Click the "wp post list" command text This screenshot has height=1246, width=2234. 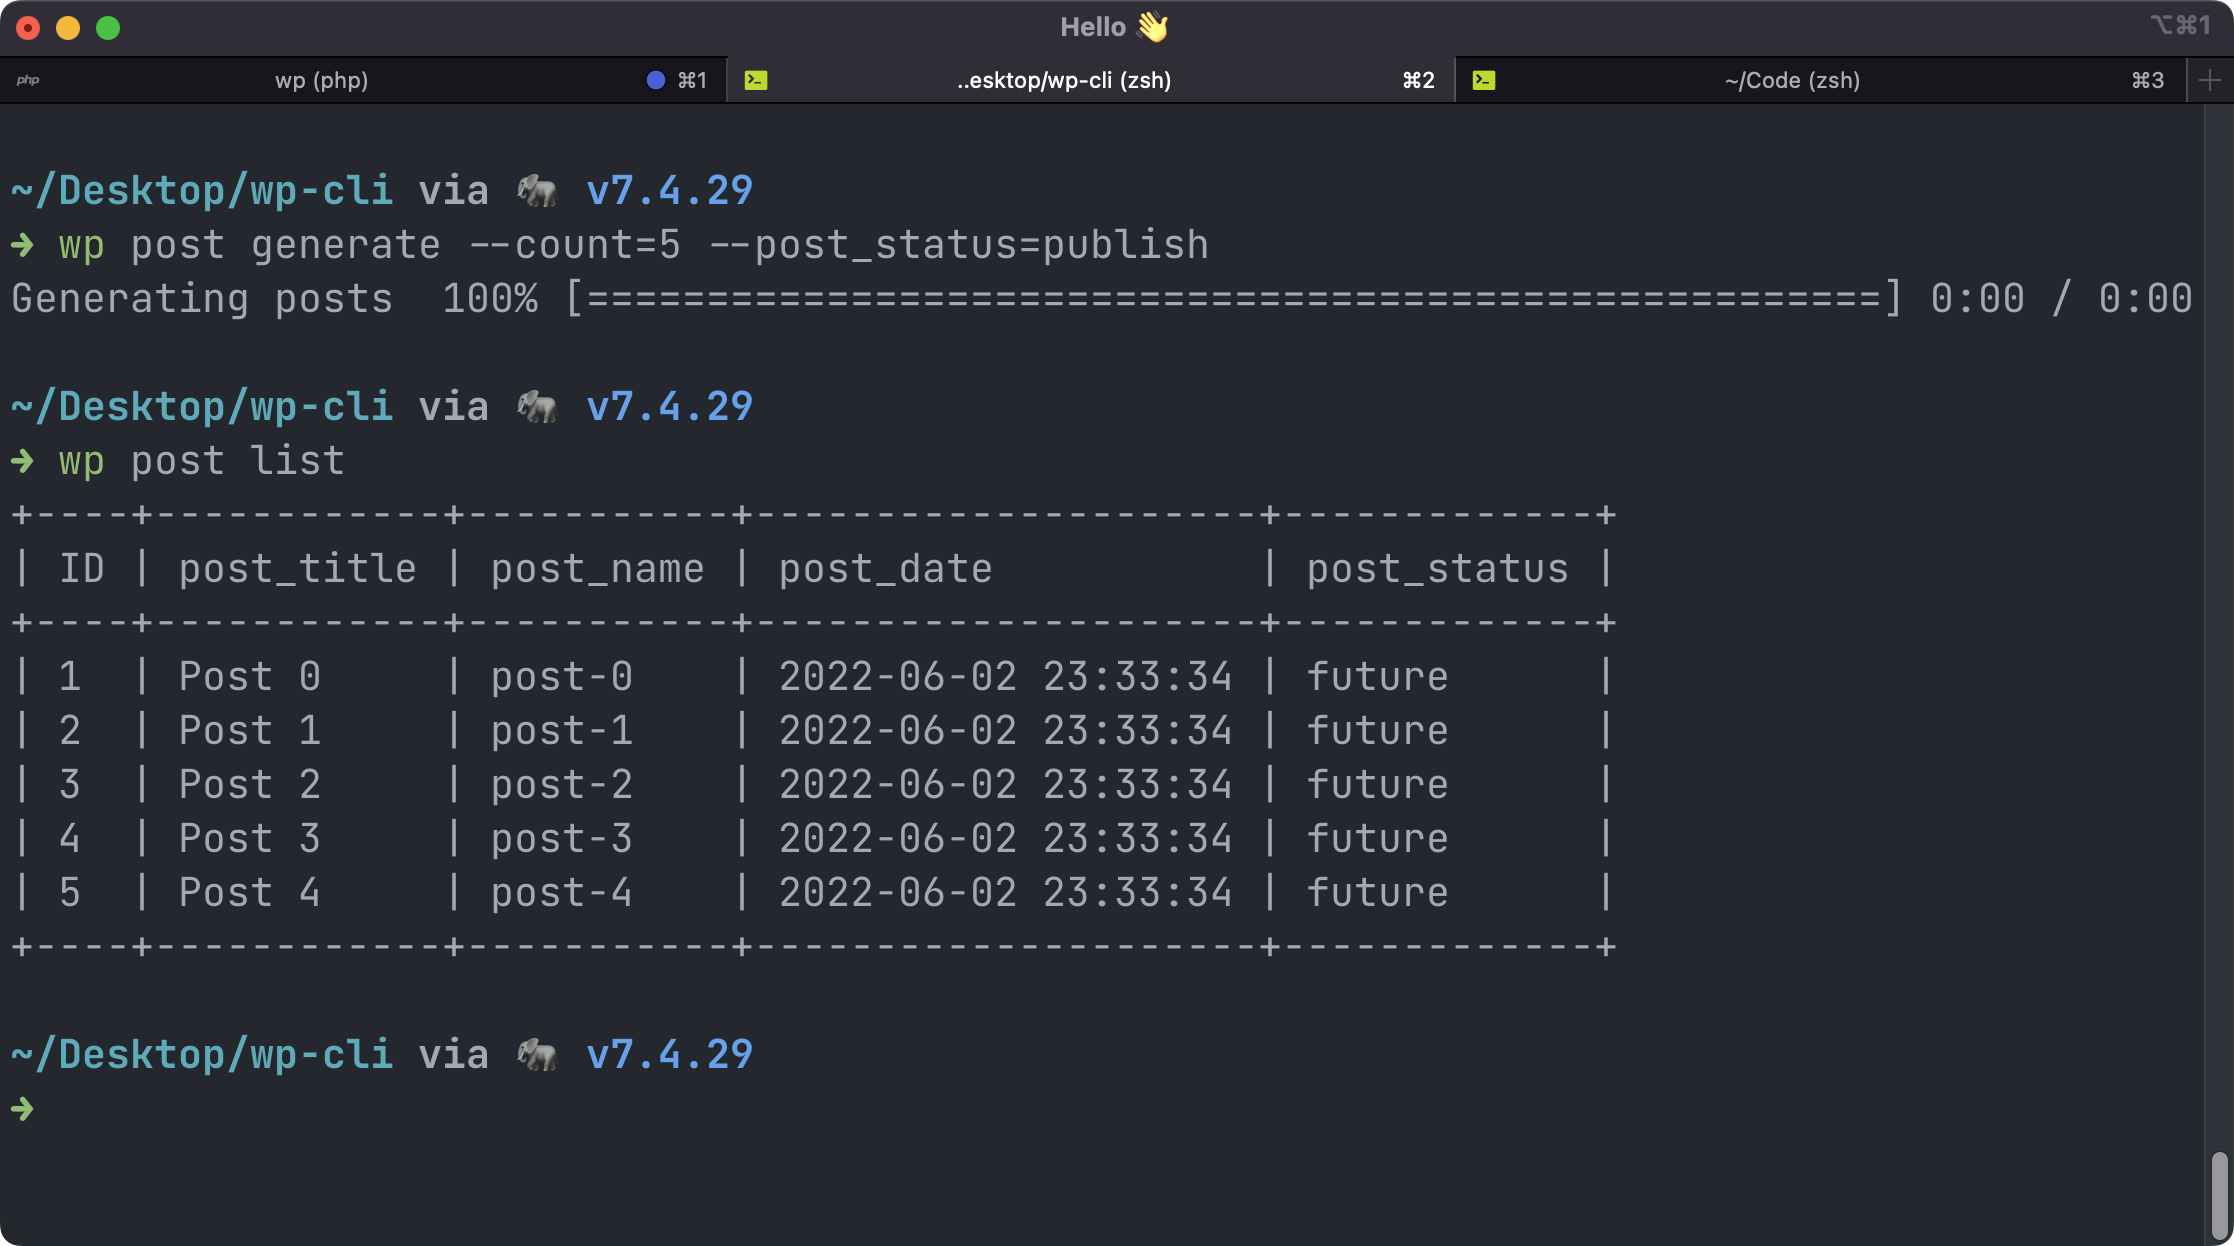[201, 460]
